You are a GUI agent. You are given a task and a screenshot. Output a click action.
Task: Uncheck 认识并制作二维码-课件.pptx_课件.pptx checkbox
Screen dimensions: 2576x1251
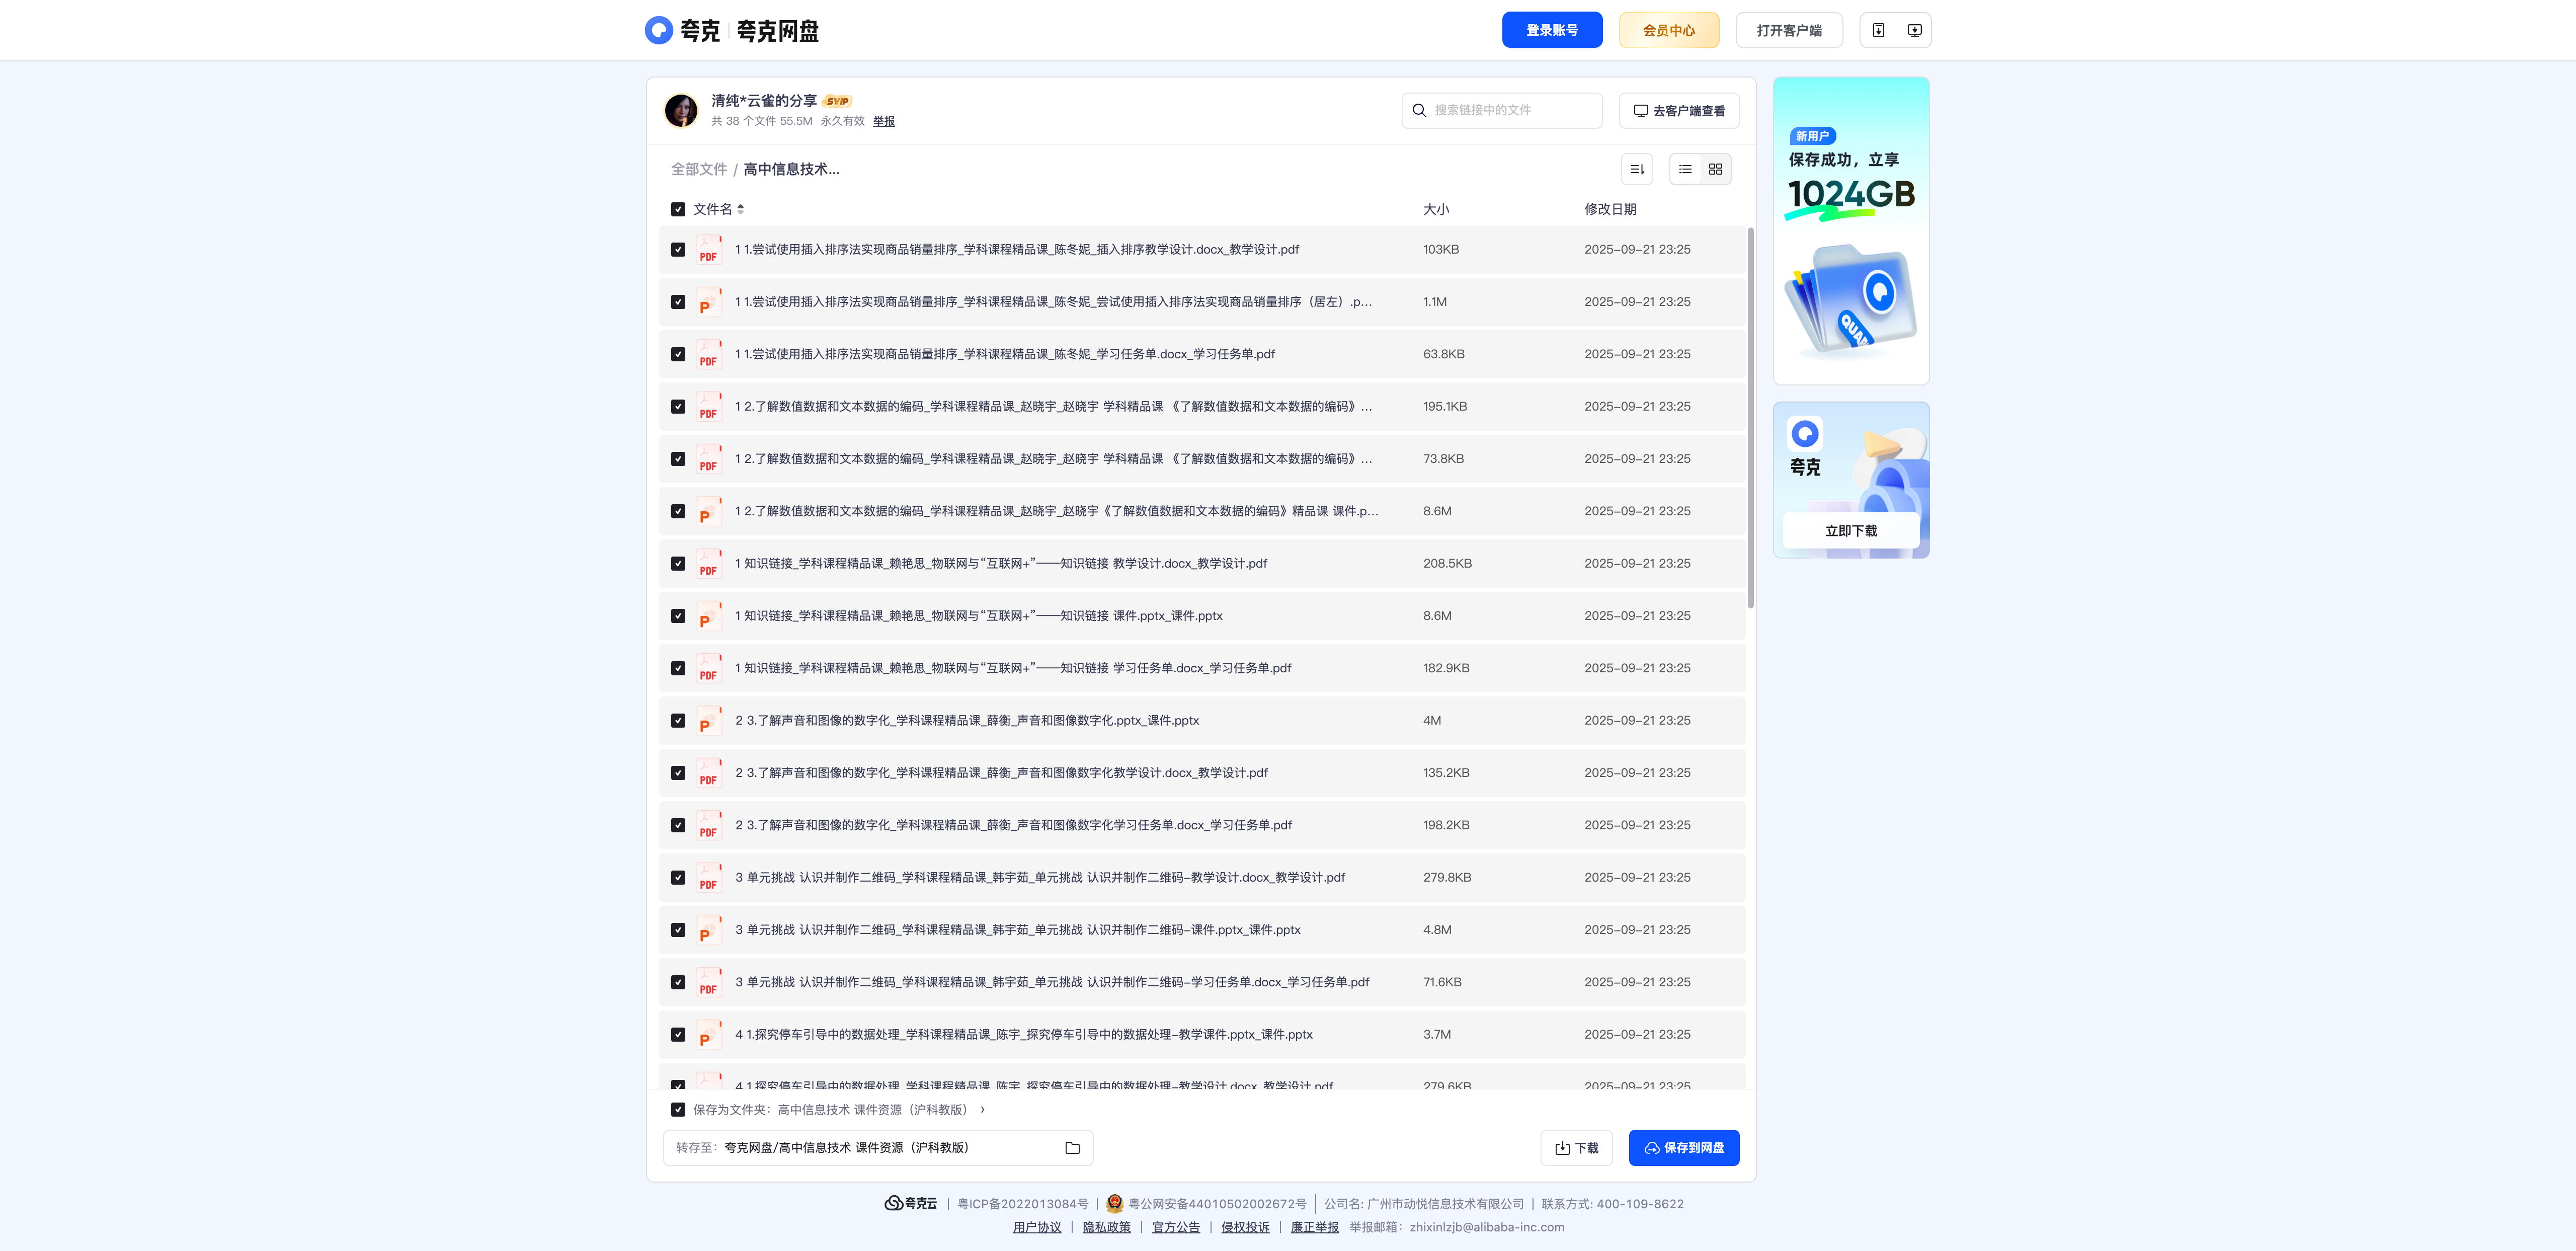(678, 930)
